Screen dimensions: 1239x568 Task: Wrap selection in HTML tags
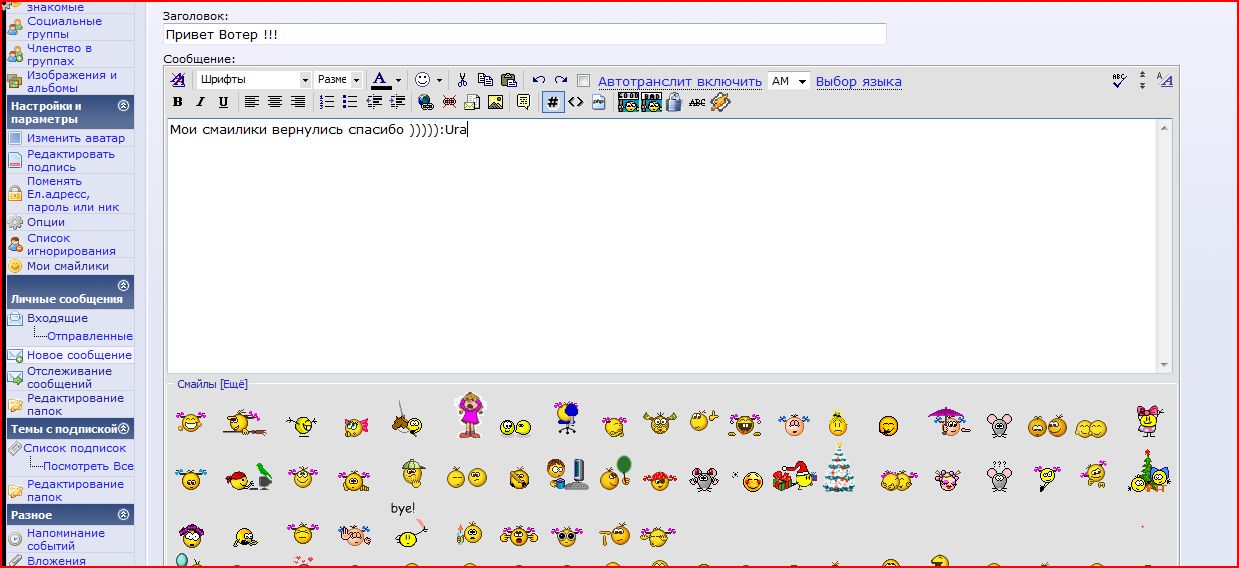coord(576,102)
